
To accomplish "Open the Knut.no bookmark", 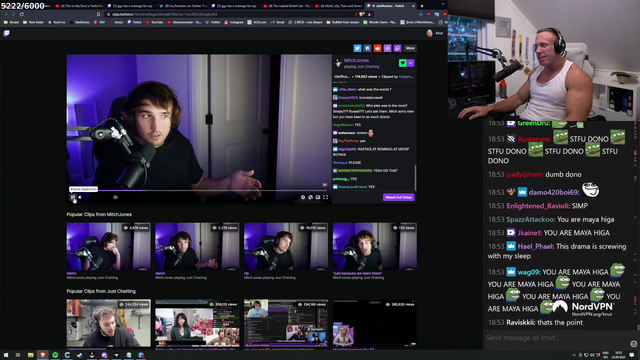I will [x=57, y=22].
